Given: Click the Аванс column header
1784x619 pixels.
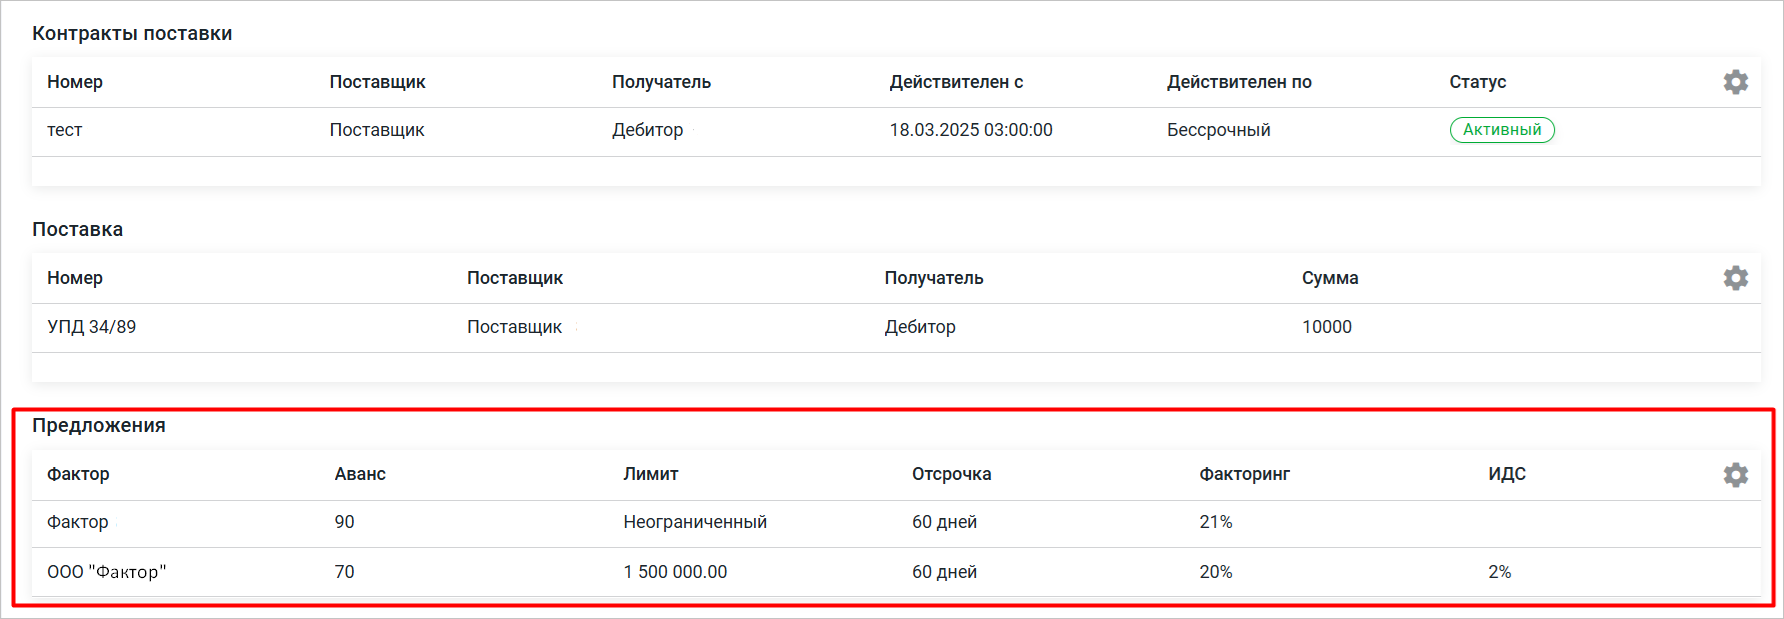Looking at the screenshot, I should pyautogui.click(x=360, y=474).
